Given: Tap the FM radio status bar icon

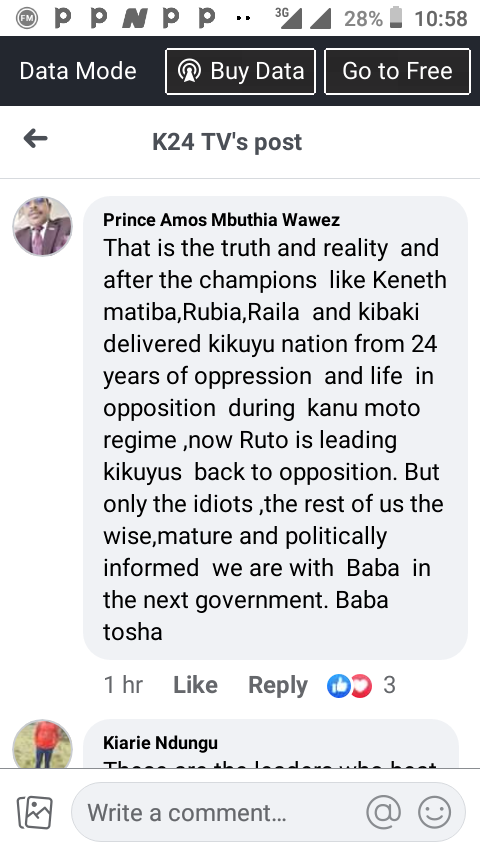Looking at the screenshot, I should tap(27, 19).
